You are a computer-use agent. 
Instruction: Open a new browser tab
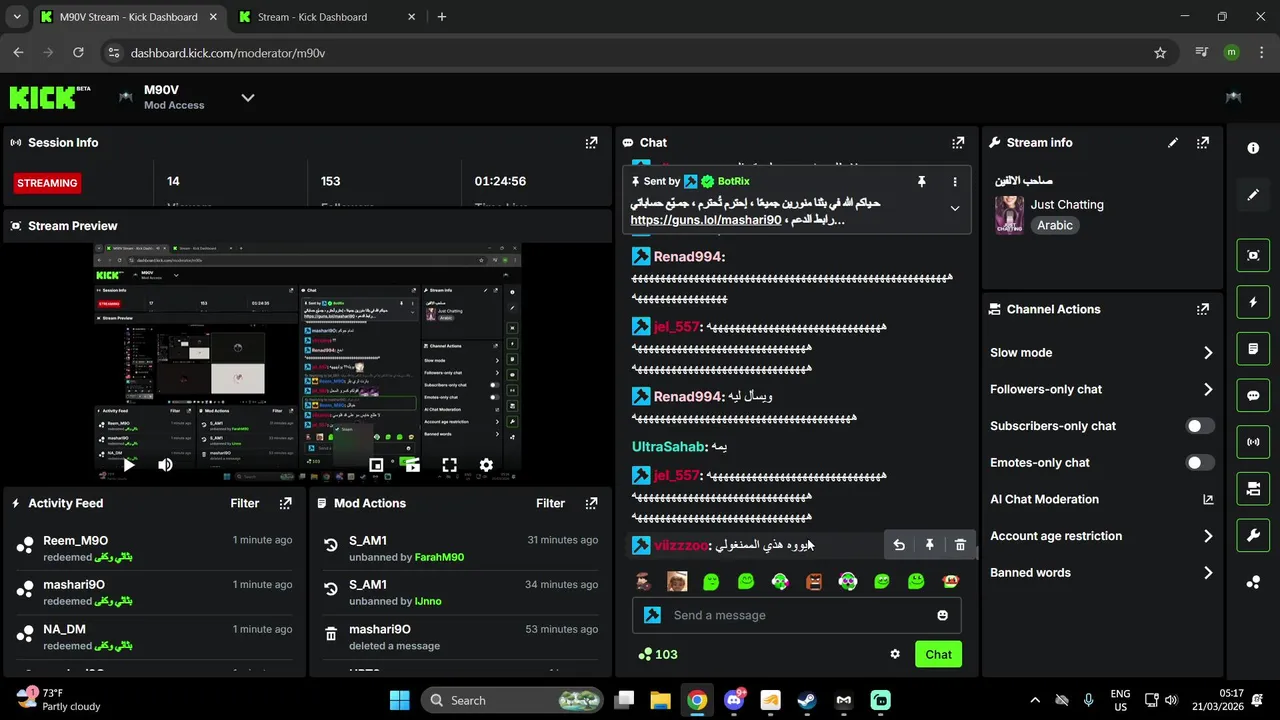click(x=442, y=17)
